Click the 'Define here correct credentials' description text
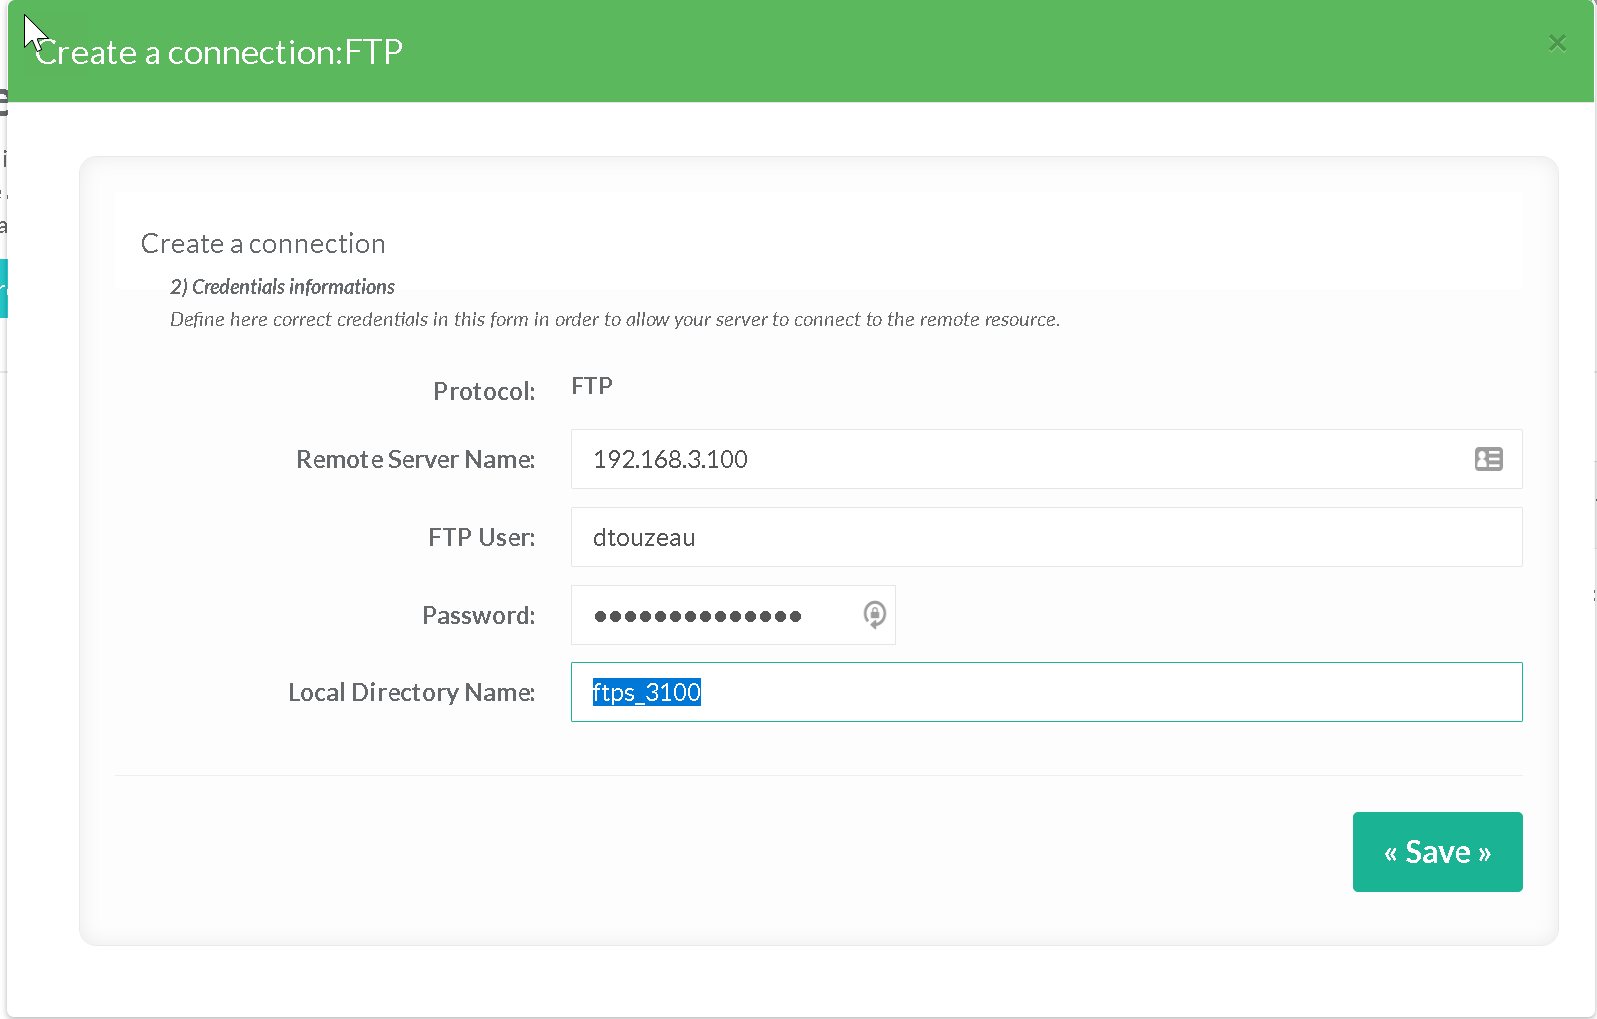1597x1019 pixels. coord(614,320)
